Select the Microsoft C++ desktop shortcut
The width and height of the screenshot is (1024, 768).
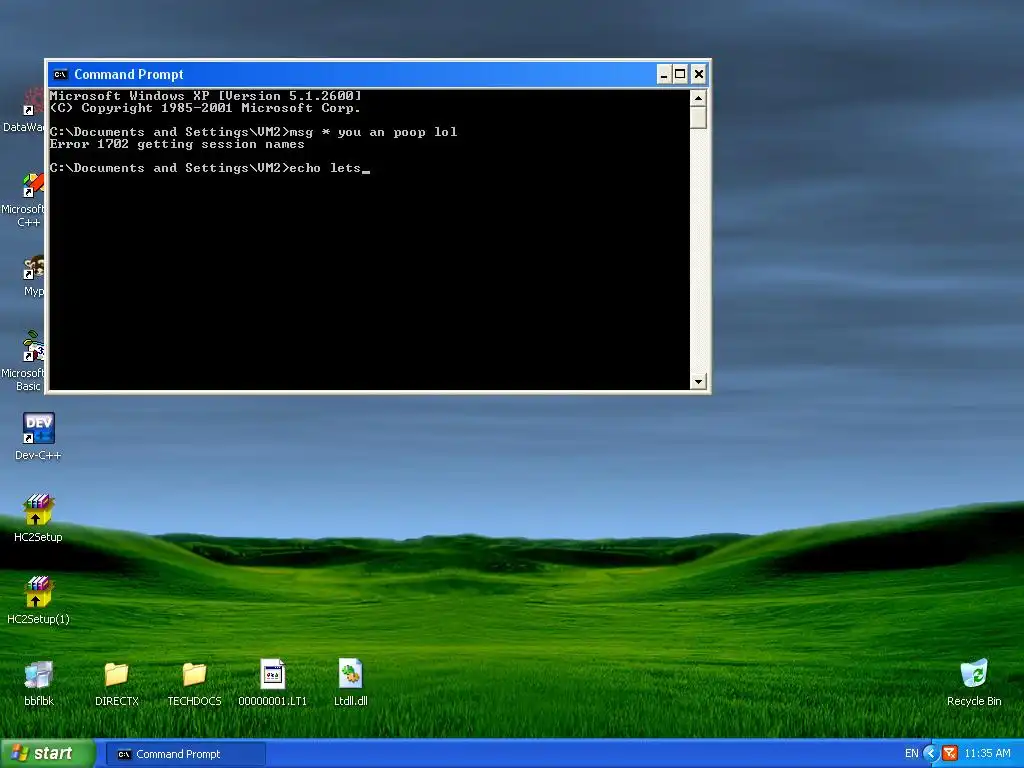pyautogui.click(x=25, y=199)
